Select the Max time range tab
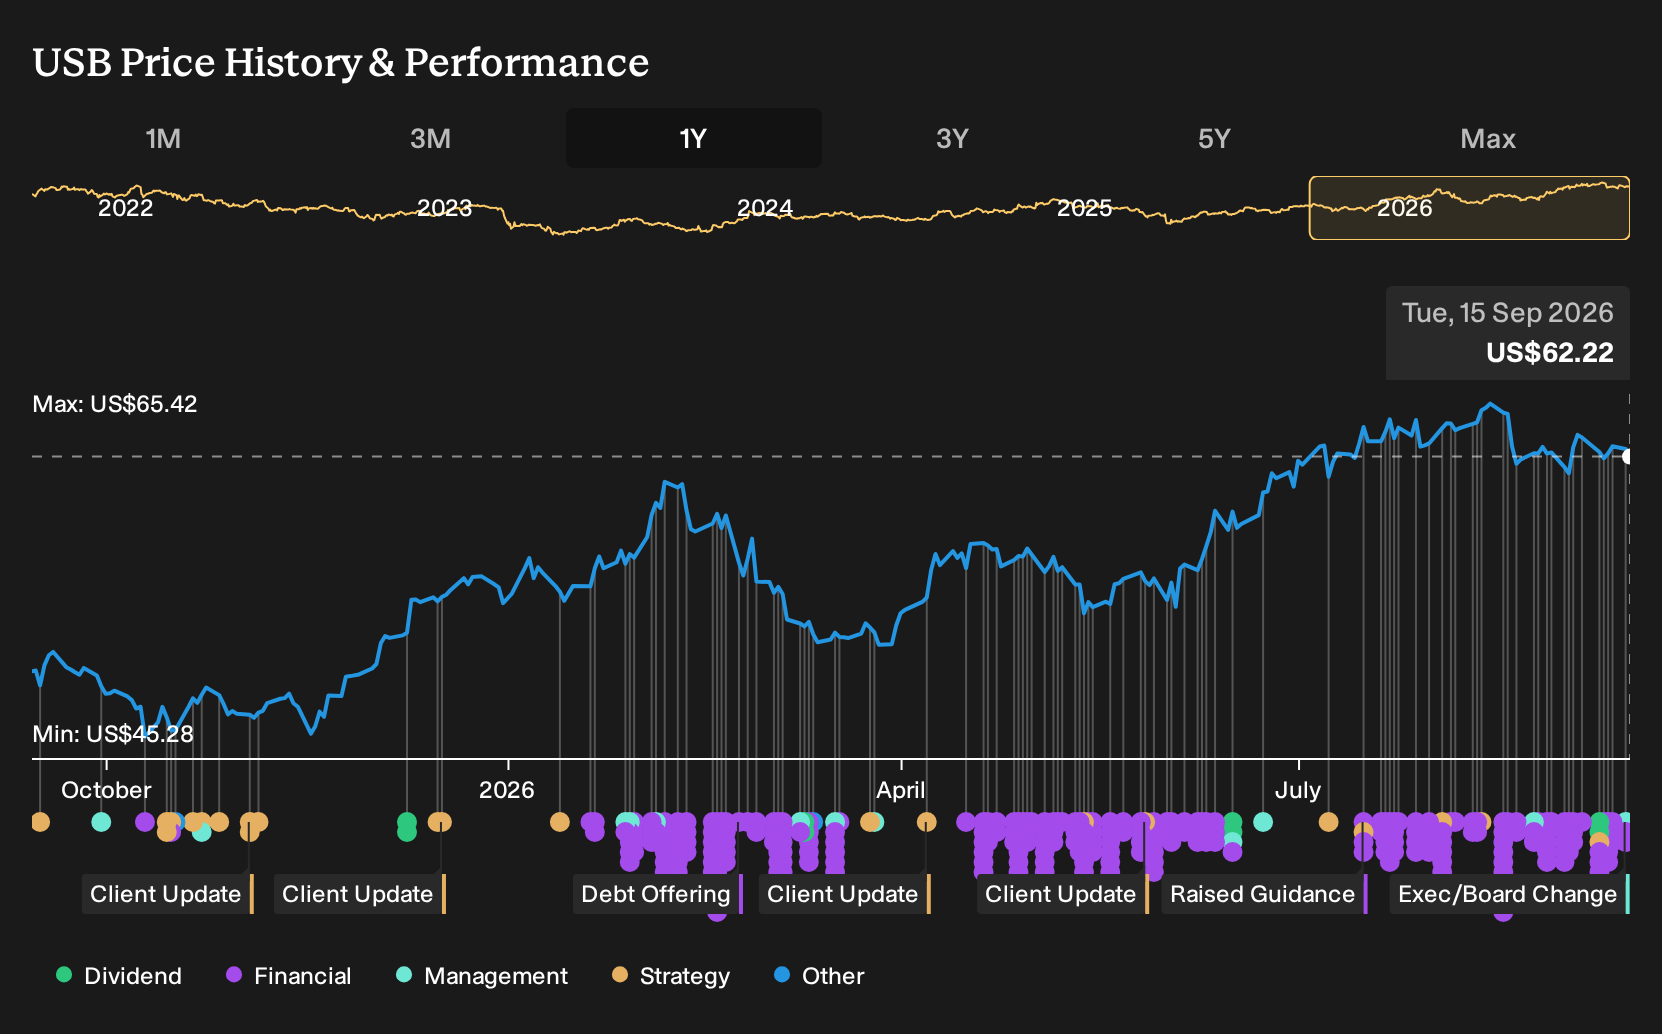This screenshot has width=1662, height=1034. (x=1488, y=138)
